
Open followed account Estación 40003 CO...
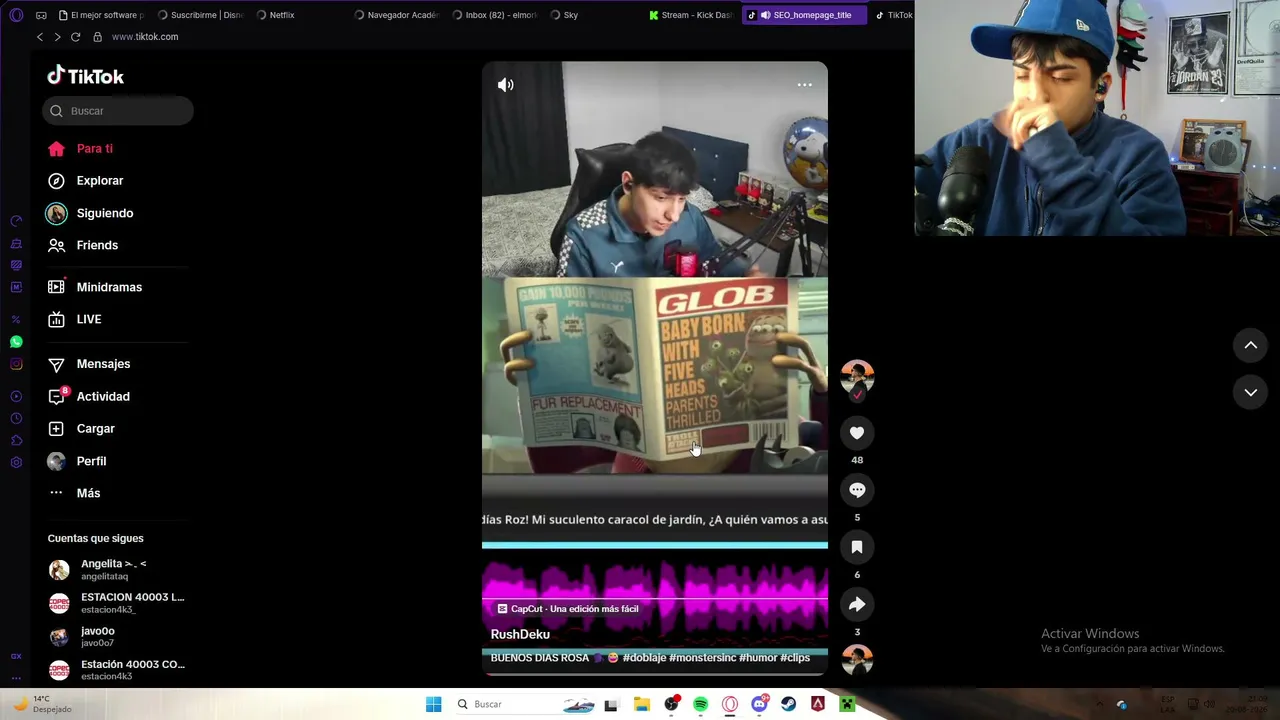117,670
